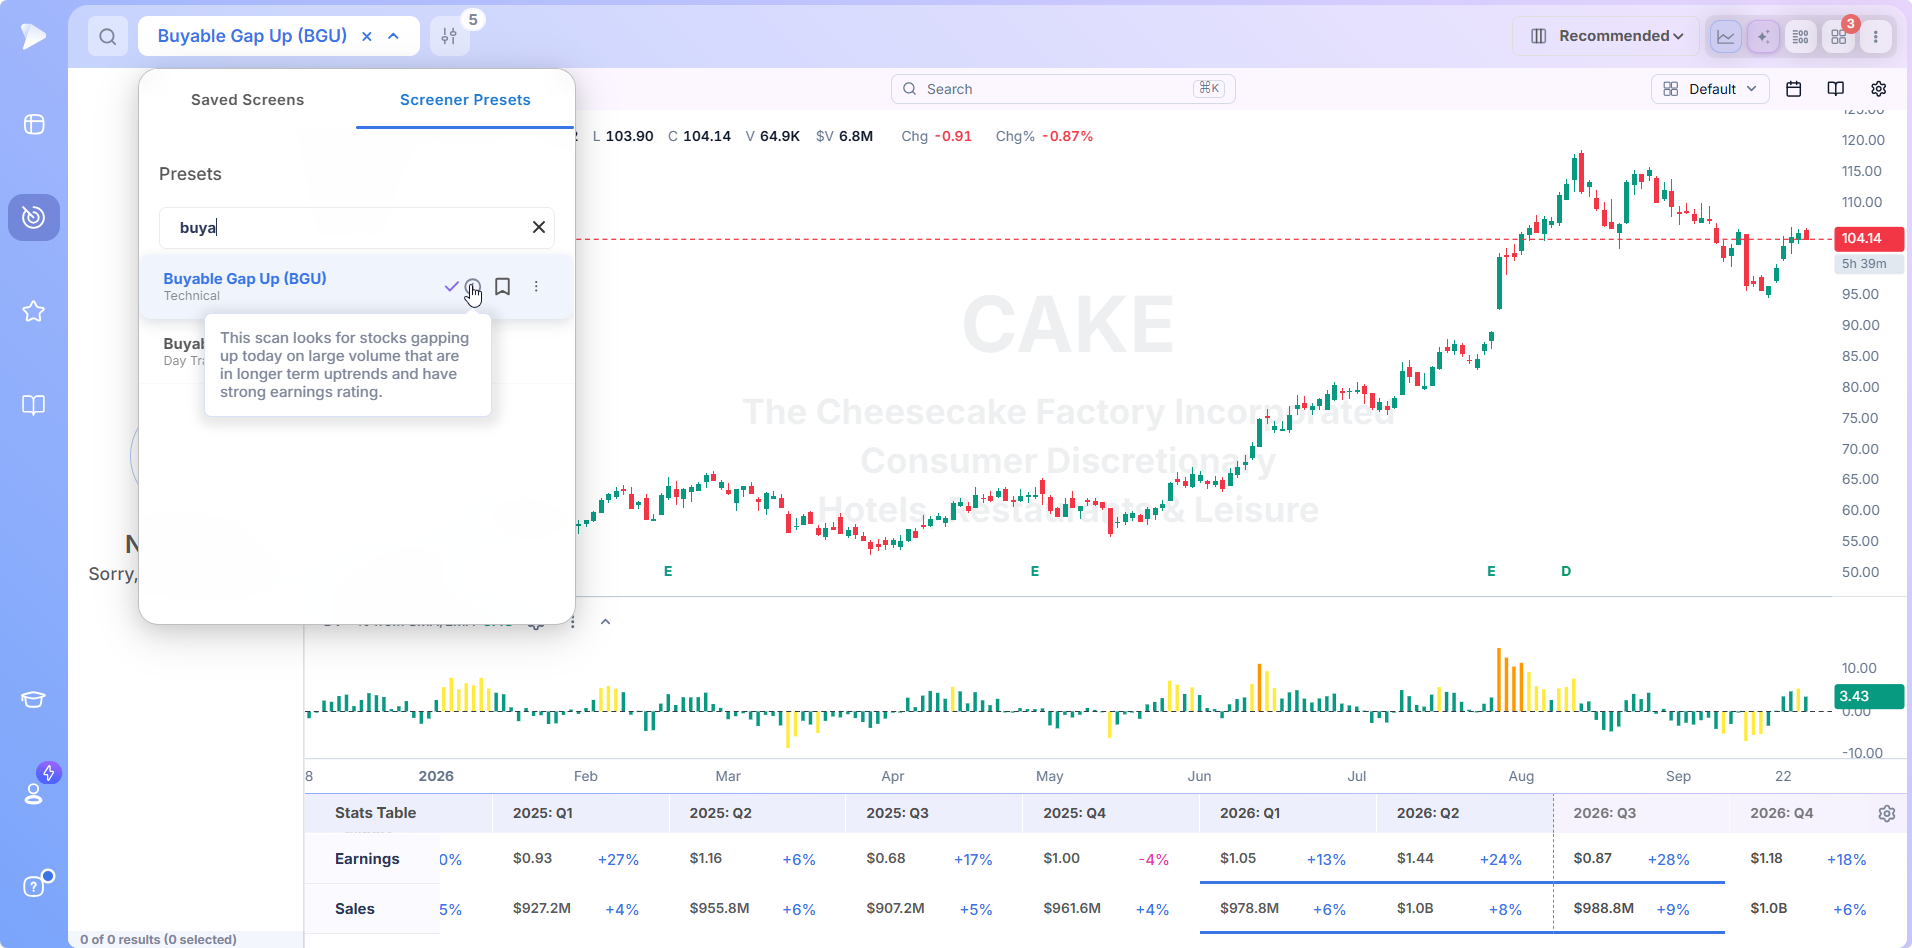This screenshot has height=948, width=1912.
Task: Click the symbol Search field above chart
Action: coord(1063,89)
